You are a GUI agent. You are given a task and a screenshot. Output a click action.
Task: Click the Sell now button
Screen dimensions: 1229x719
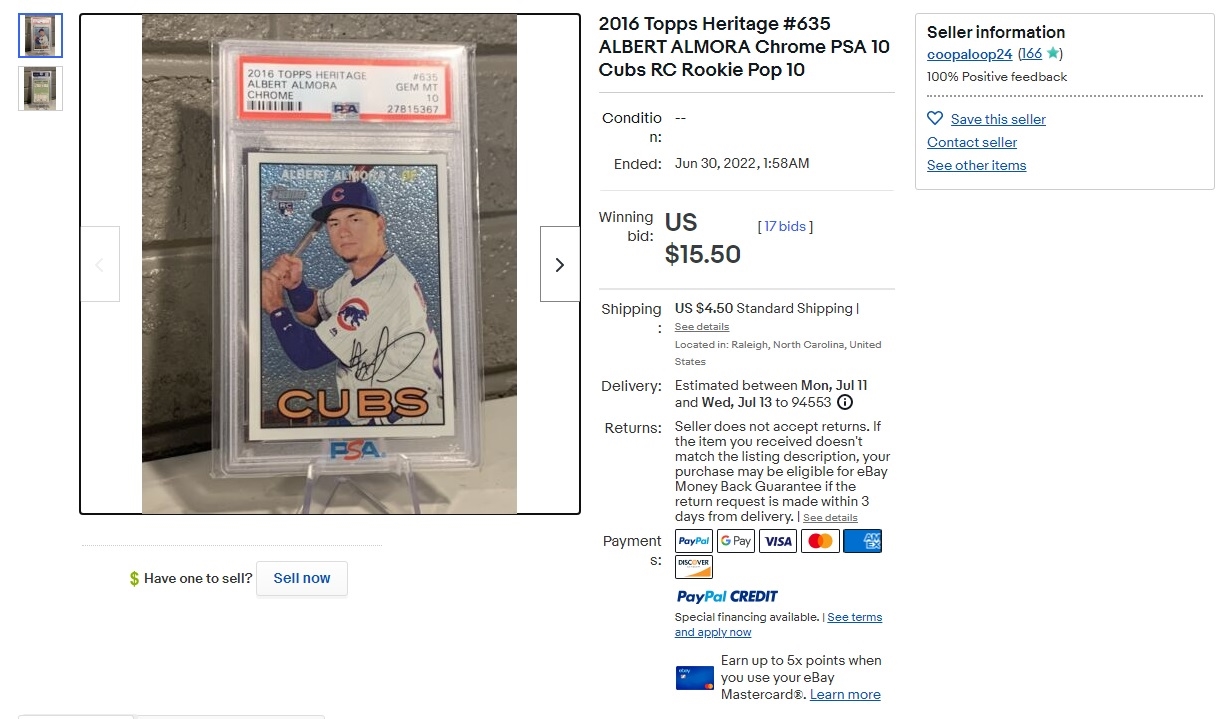[x=302, y=578]
